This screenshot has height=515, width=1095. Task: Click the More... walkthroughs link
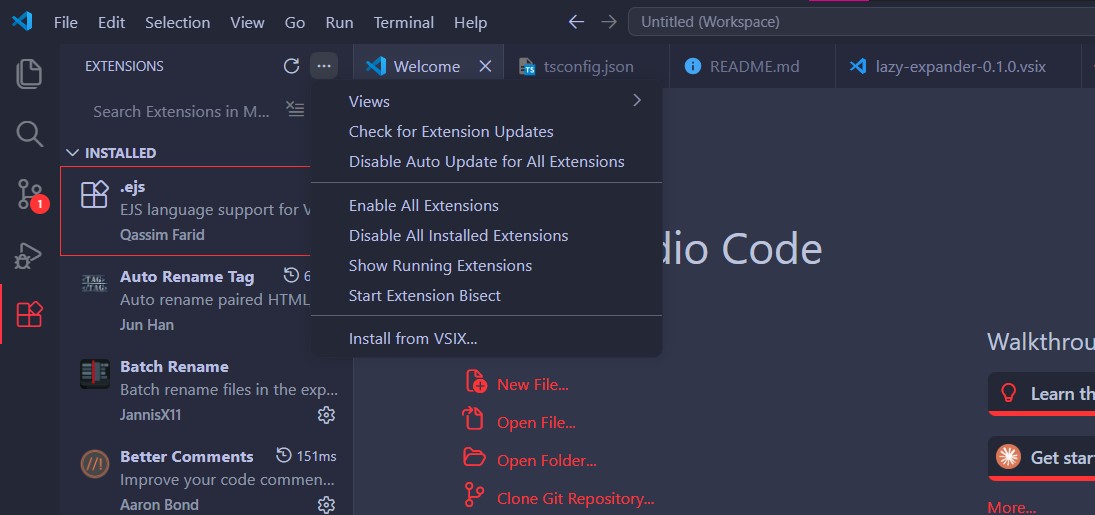coord(1011,508)
